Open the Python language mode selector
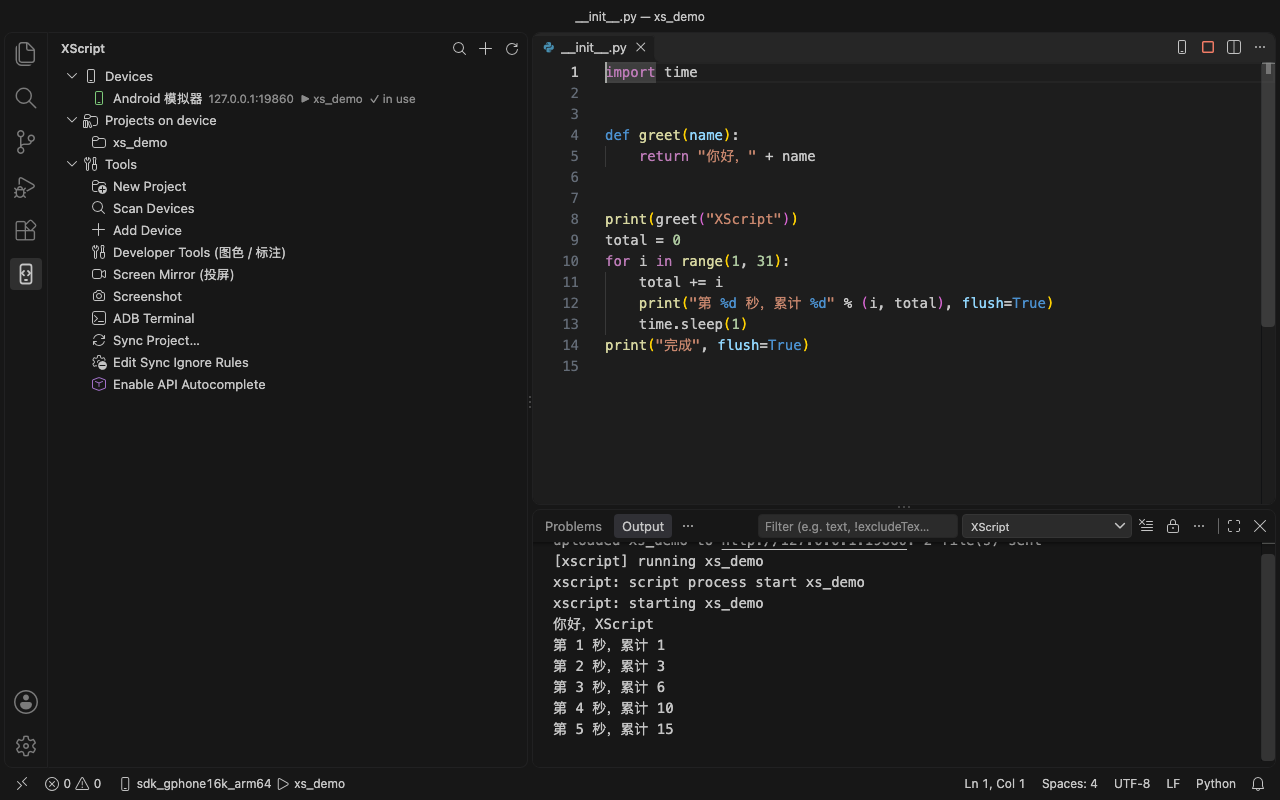1280x800 pixels. coord(1216,784)
